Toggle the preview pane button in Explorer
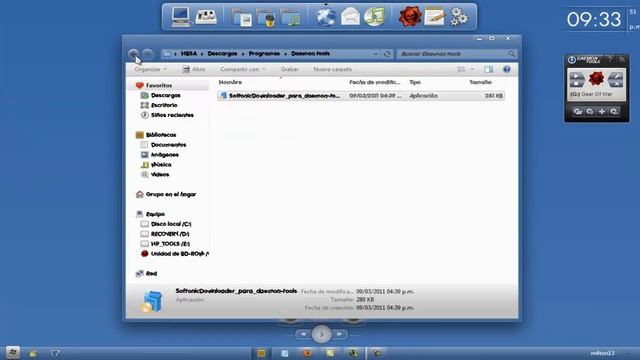Image resolution: width=640 pixels, height=360 pixels. (x=489, y=69)
